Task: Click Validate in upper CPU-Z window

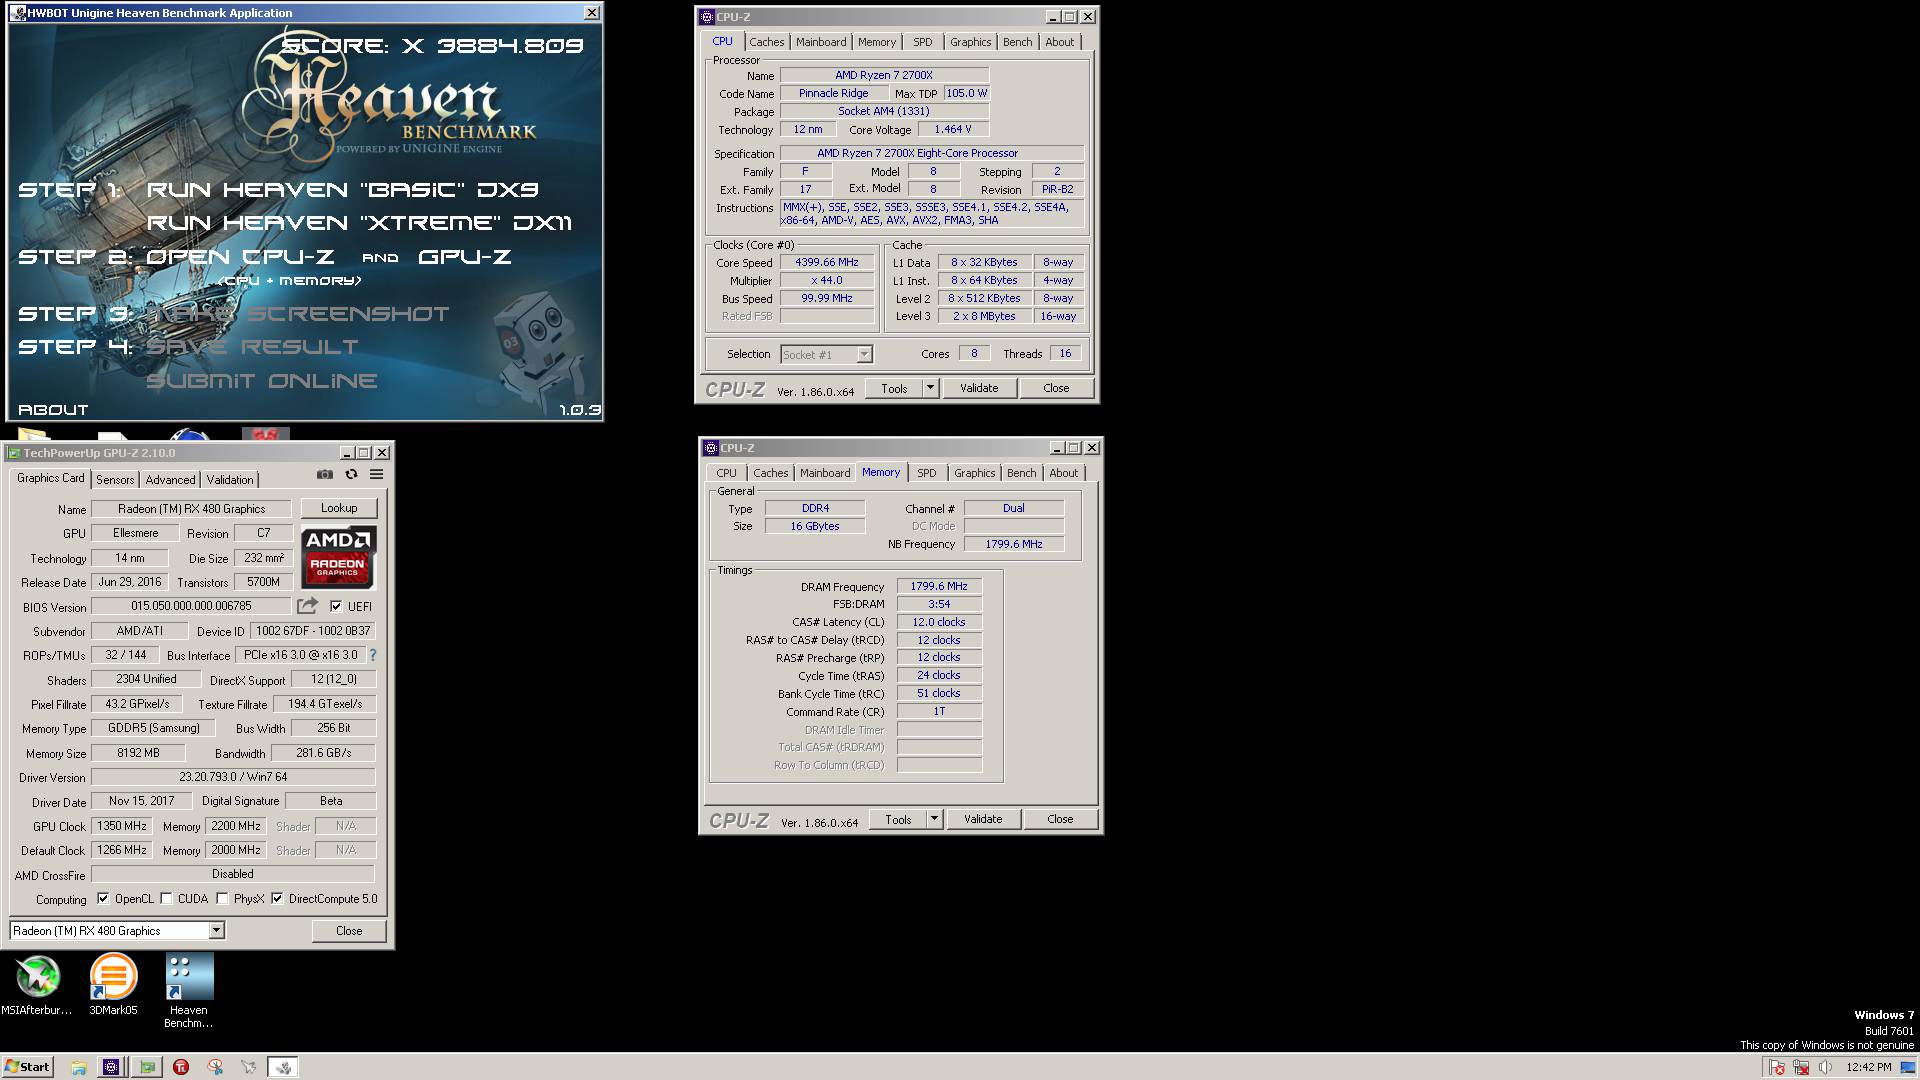Action: coord(979,388)
